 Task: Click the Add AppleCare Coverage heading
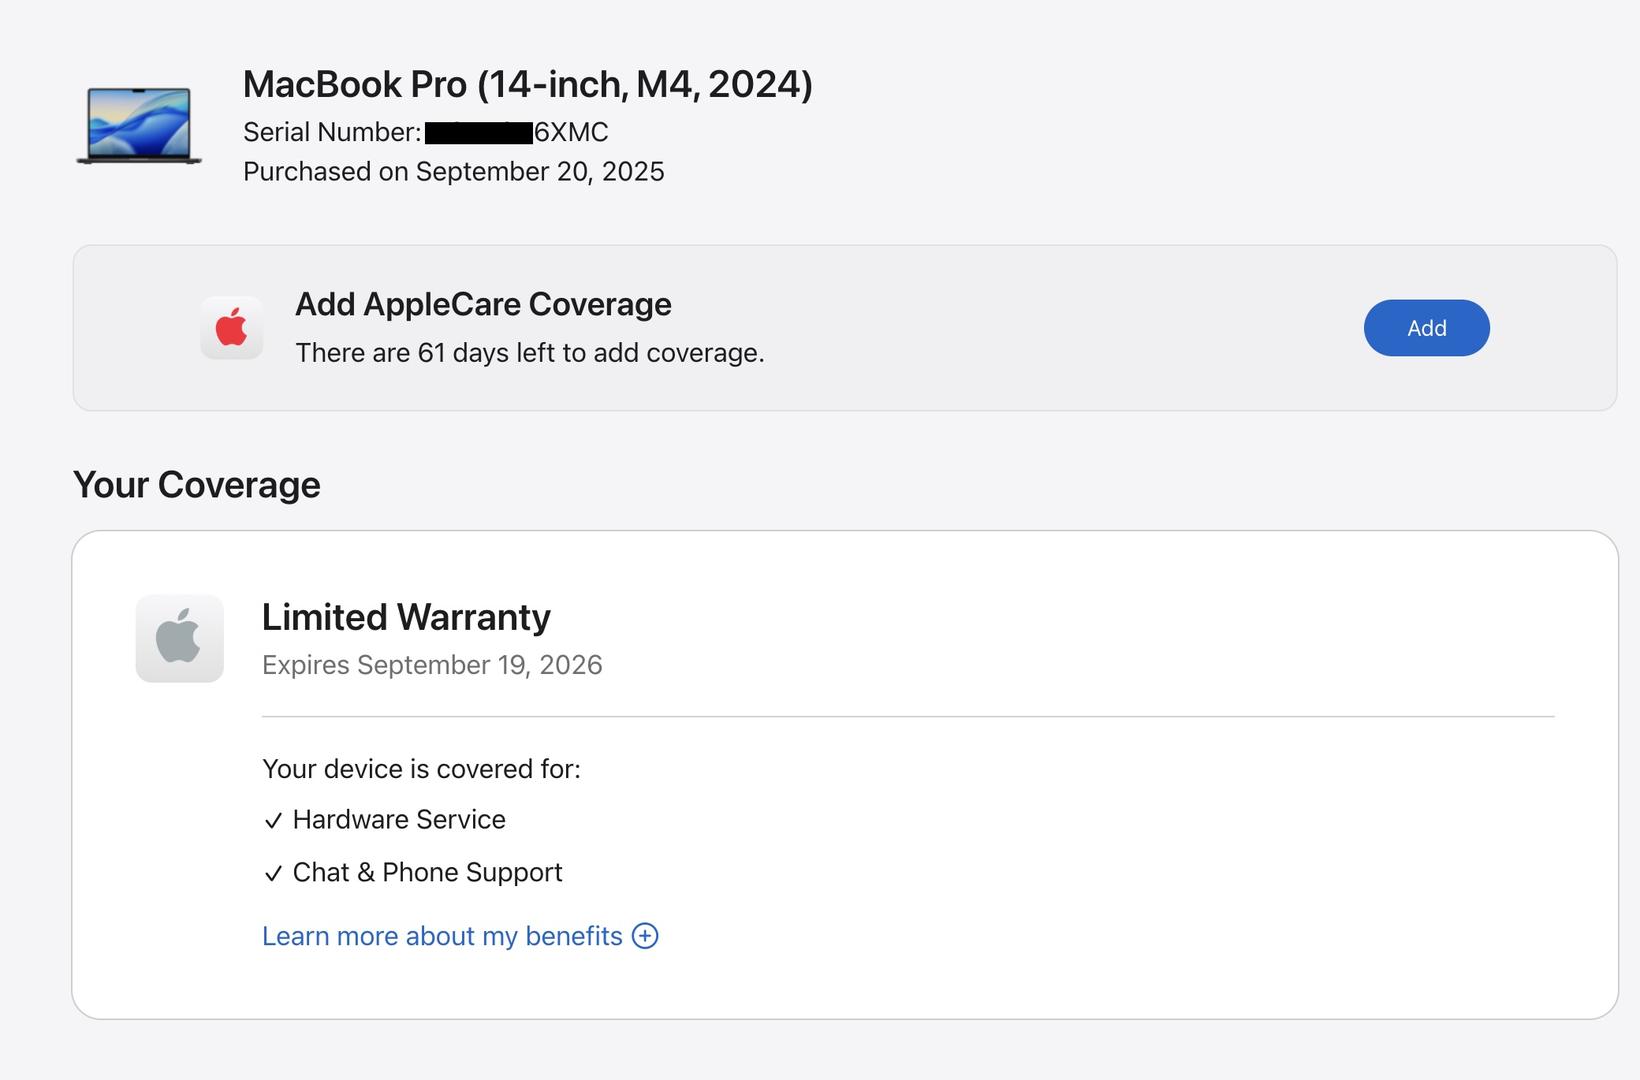(483, 304)
